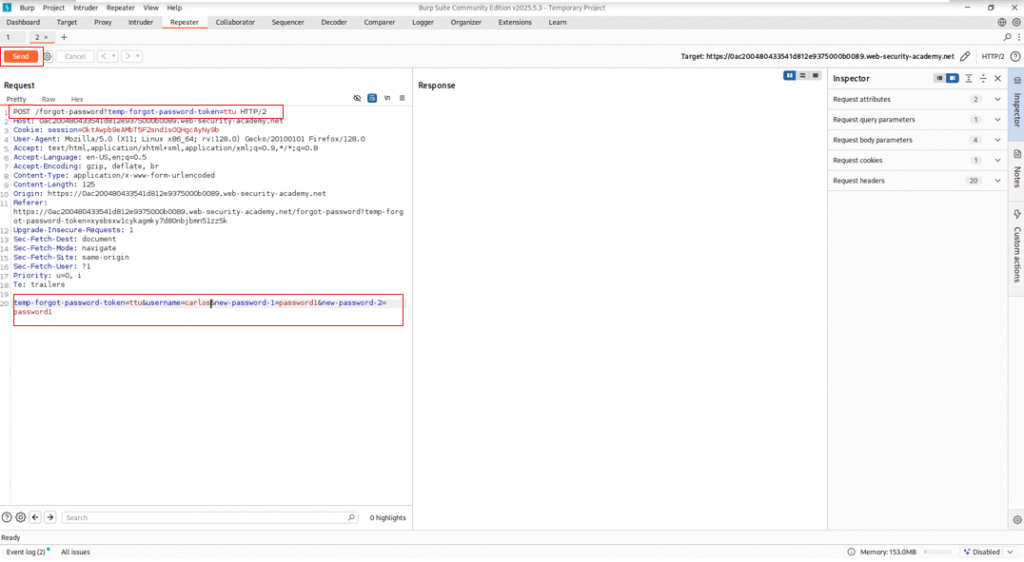Open the View menu
This screenshot has height=562, width=1024.
[x=151, y=8]
